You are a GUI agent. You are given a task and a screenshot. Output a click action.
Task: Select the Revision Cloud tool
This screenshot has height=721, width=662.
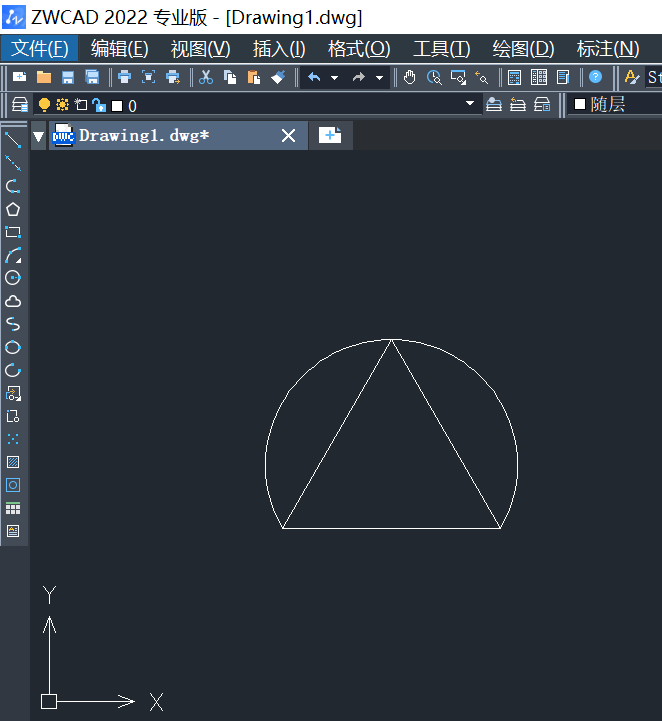click(x=13, y=301)
